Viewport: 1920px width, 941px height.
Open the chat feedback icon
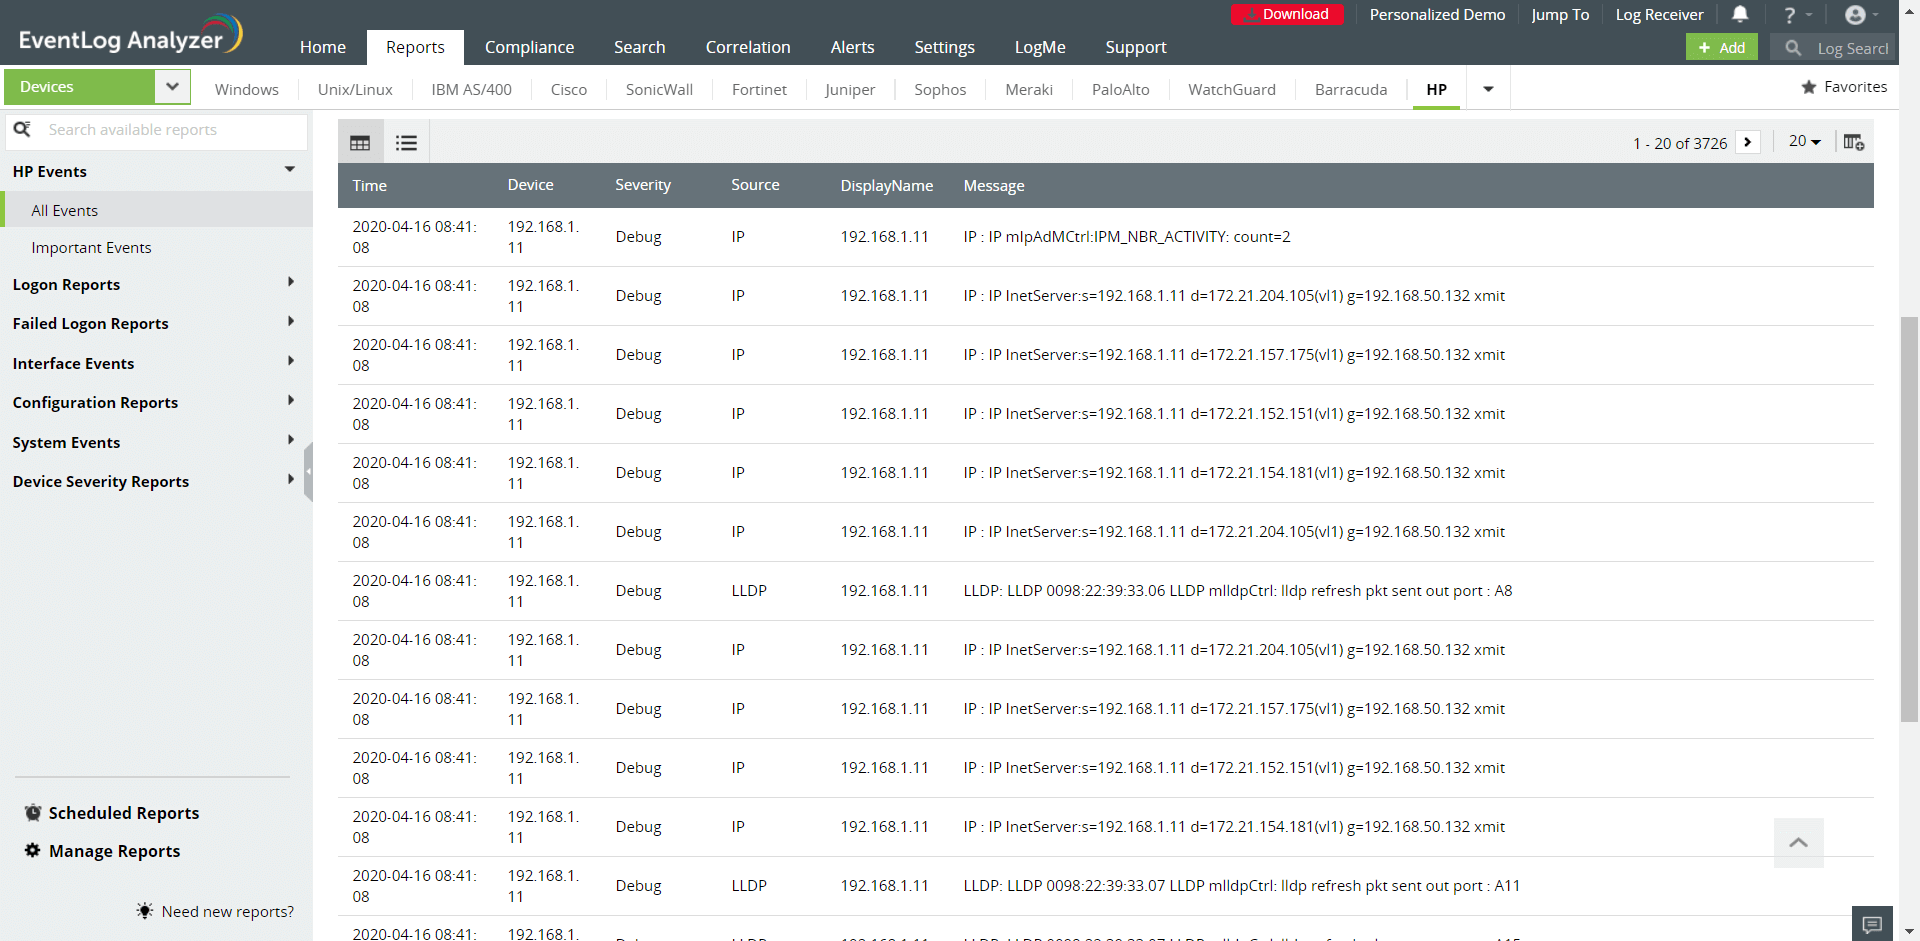(x=1872, y=923)
